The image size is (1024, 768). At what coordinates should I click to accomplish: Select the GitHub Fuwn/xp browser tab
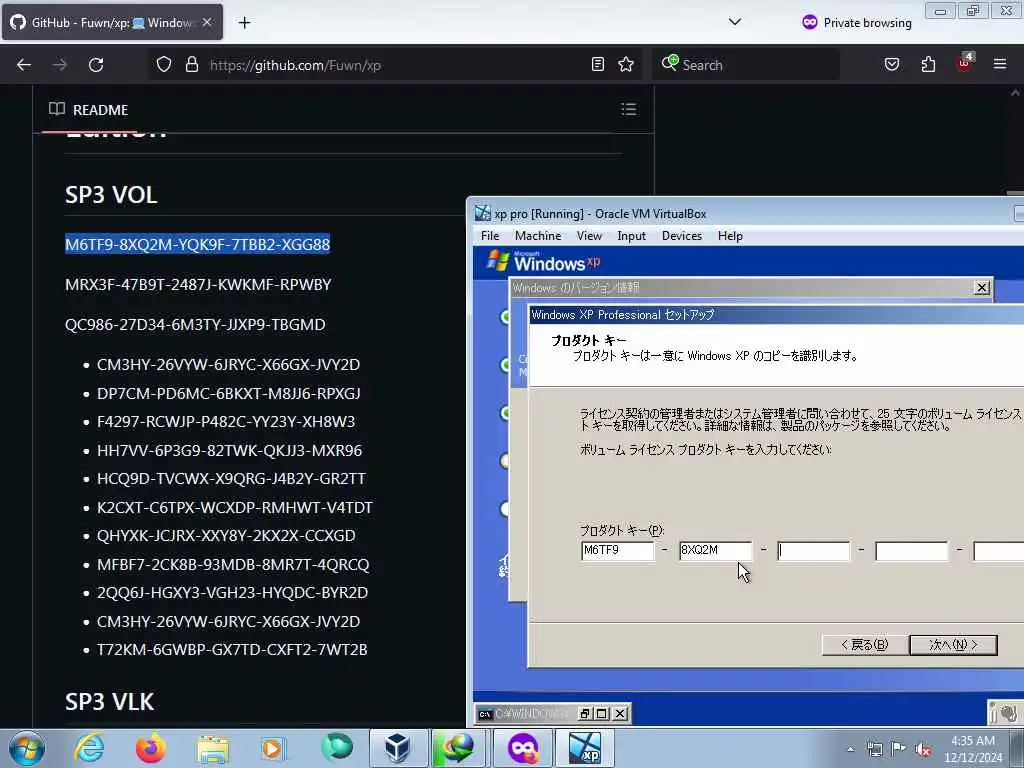[112, 22]
